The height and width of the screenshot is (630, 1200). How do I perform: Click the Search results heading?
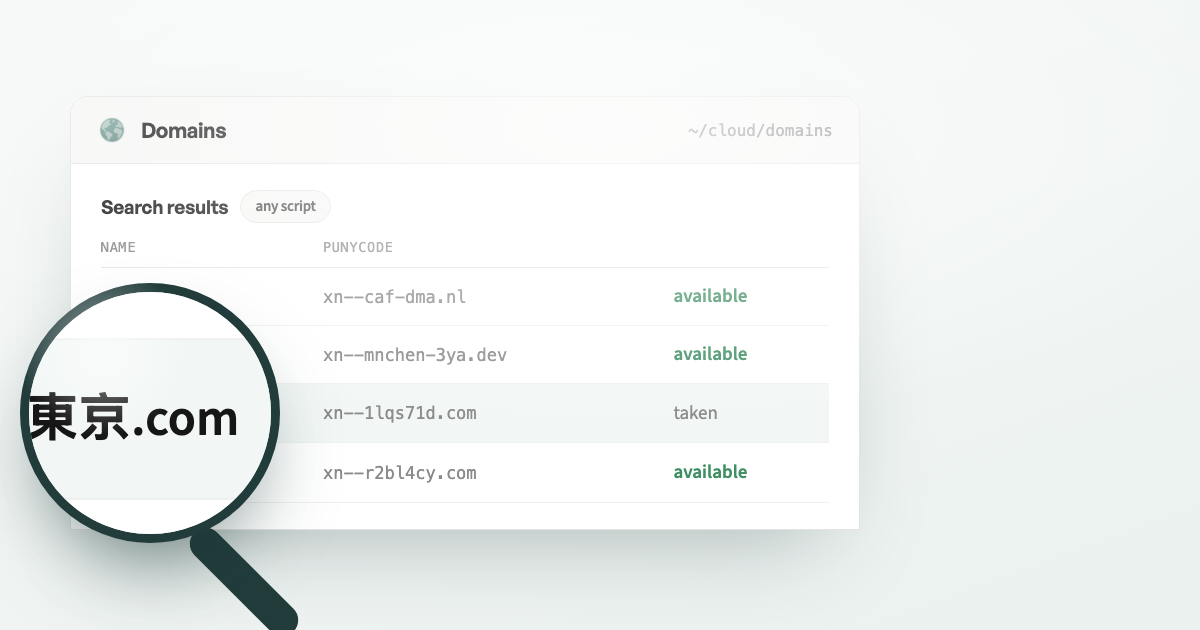[164, 207]
